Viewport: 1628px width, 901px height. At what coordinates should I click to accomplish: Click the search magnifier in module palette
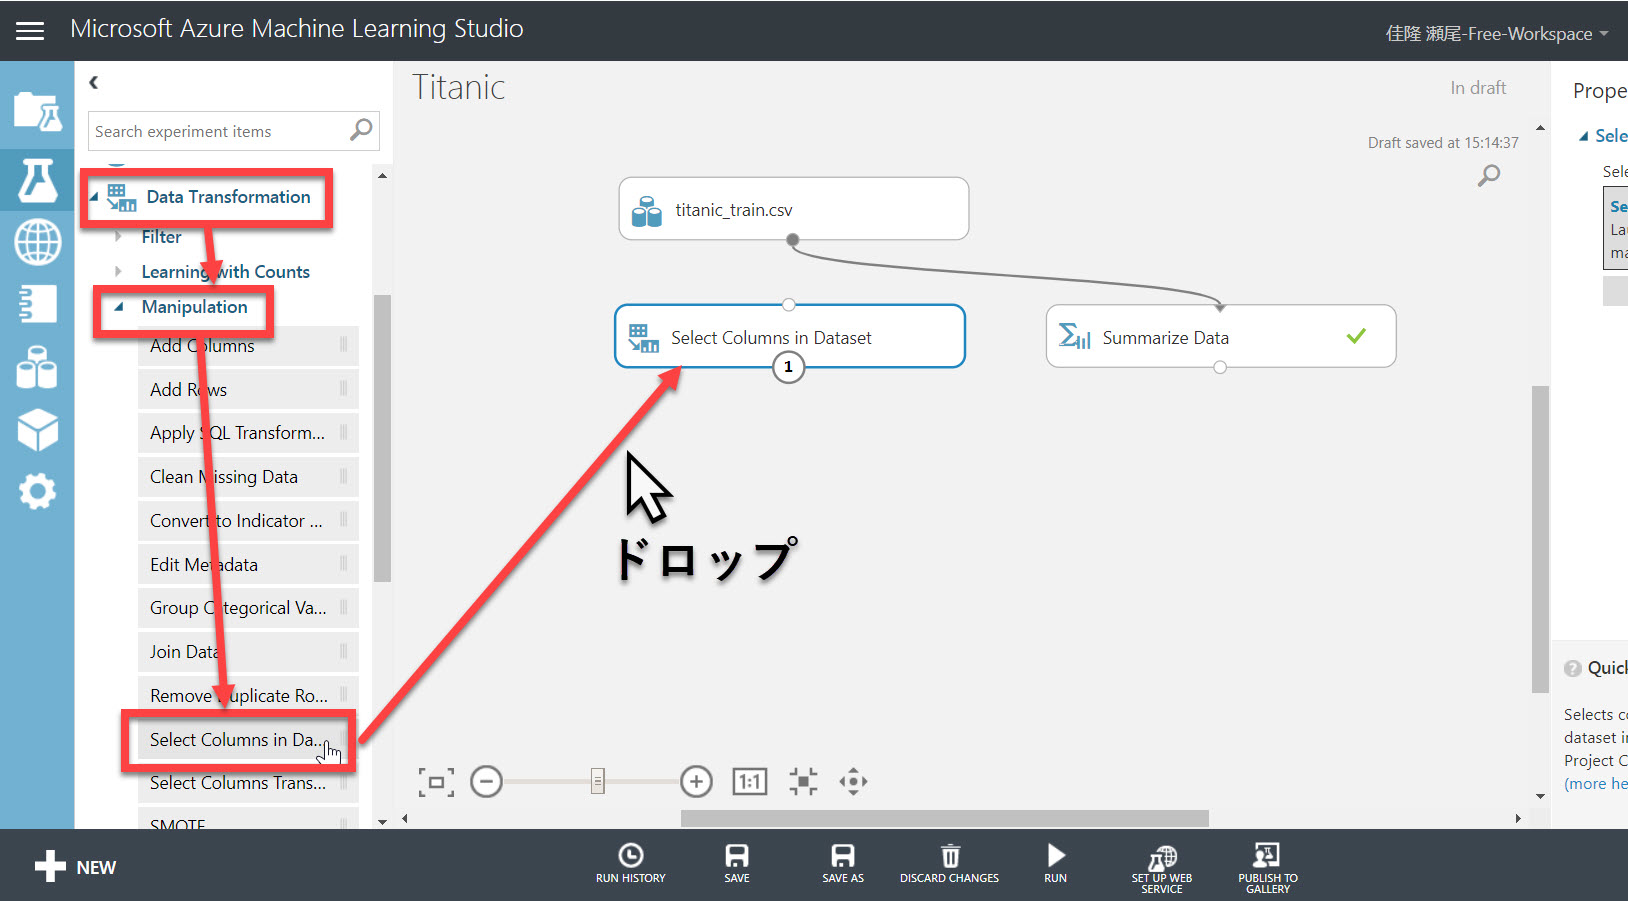coord(361,130)
